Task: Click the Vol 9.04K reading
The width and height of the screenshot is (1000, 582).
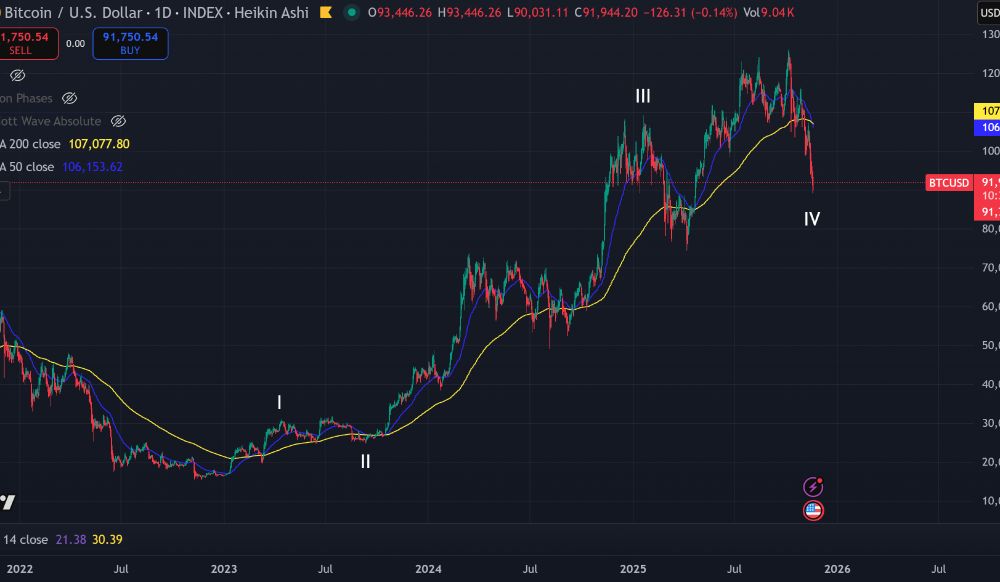Action: coord(768,13)
